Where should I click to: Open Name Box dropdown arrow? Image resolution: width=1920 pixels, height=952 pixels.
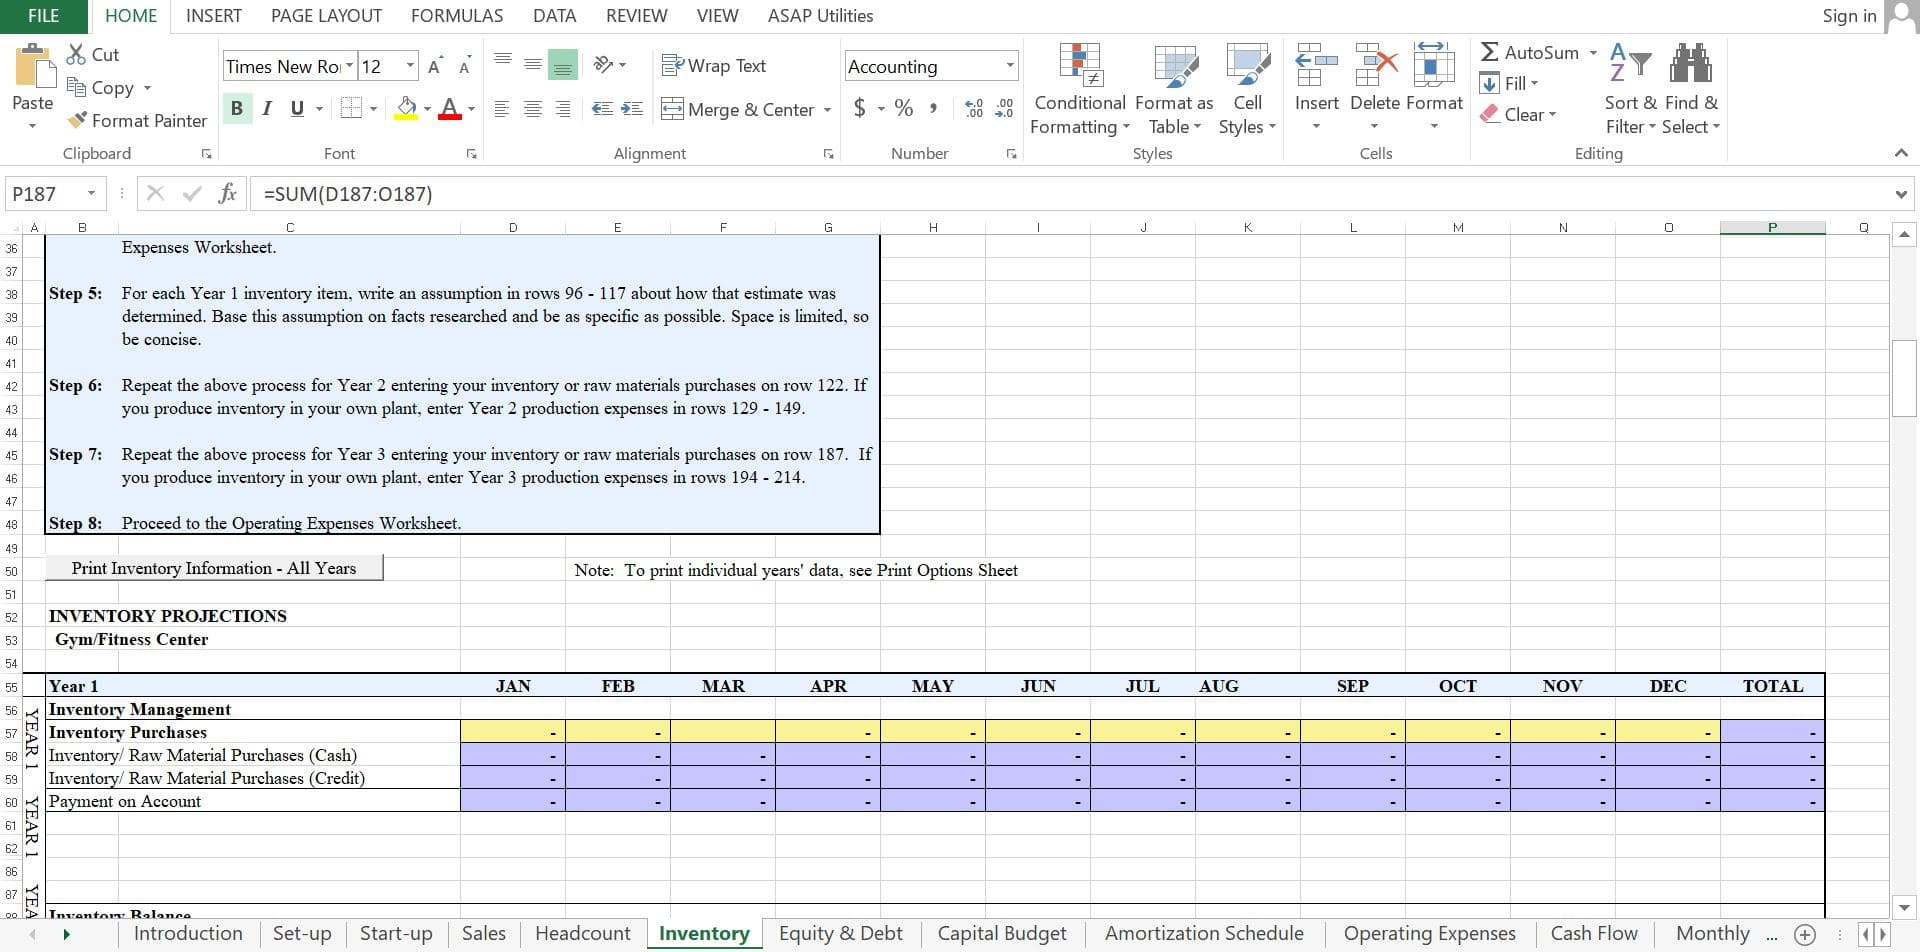91,193
